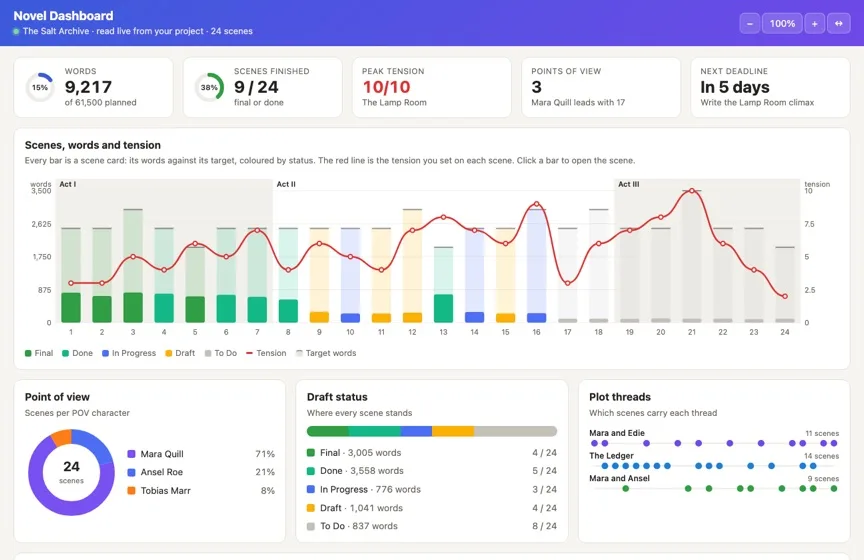Click the zoom in plus button
Image resolution: width=864 pixels, height=560 pixels.
coord(814,24)
